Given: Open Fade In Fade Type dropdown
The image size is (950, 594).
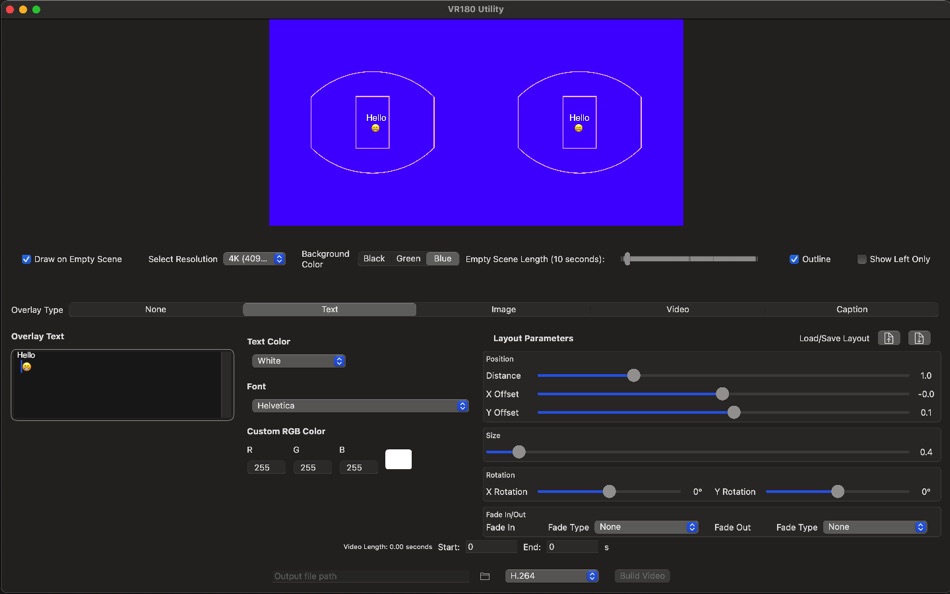Looking at the screenshot, I should [x=646, y=527].
